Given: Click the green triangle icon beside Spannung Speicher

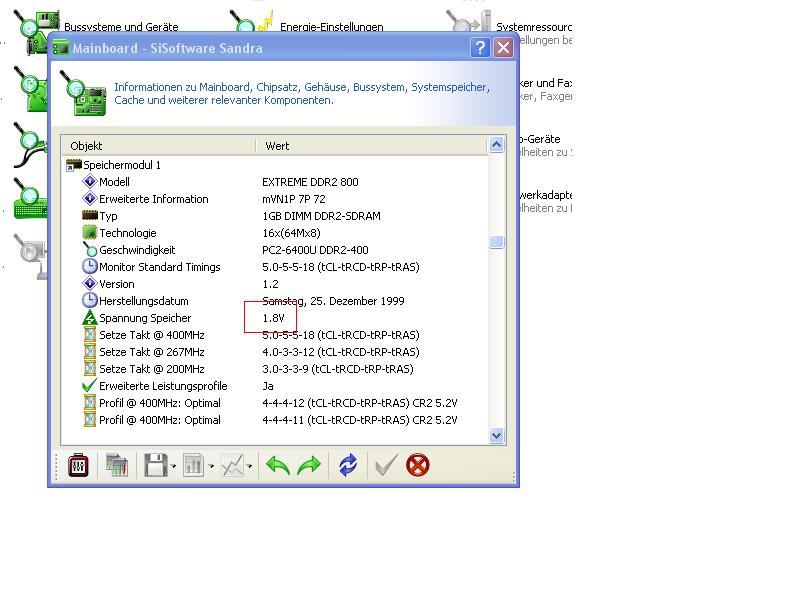Looking at the screenshot, I should 90,317.
